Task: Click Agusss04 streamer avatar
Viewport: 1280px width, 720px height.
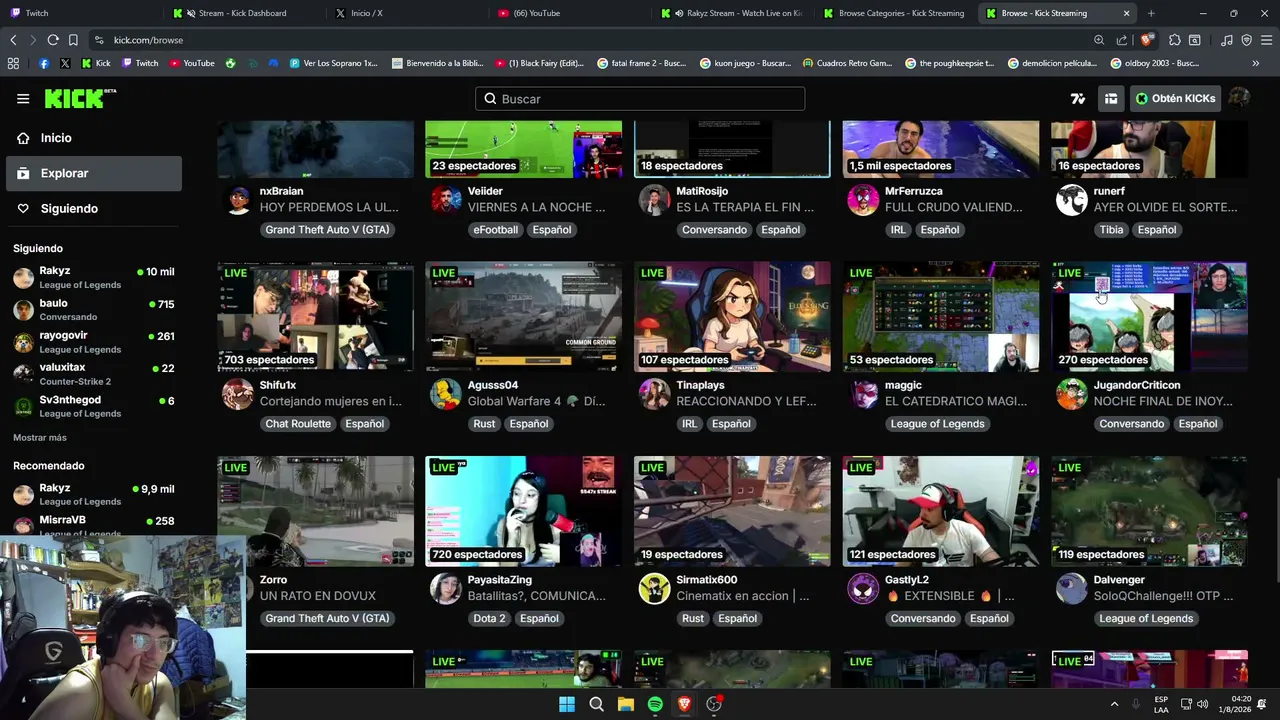Action: 446,394
